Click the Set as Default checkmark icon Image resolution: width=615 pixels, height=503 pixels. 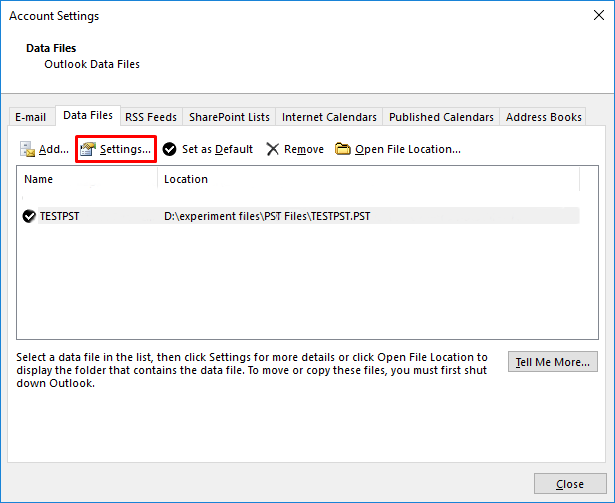(x=169, y=149)
